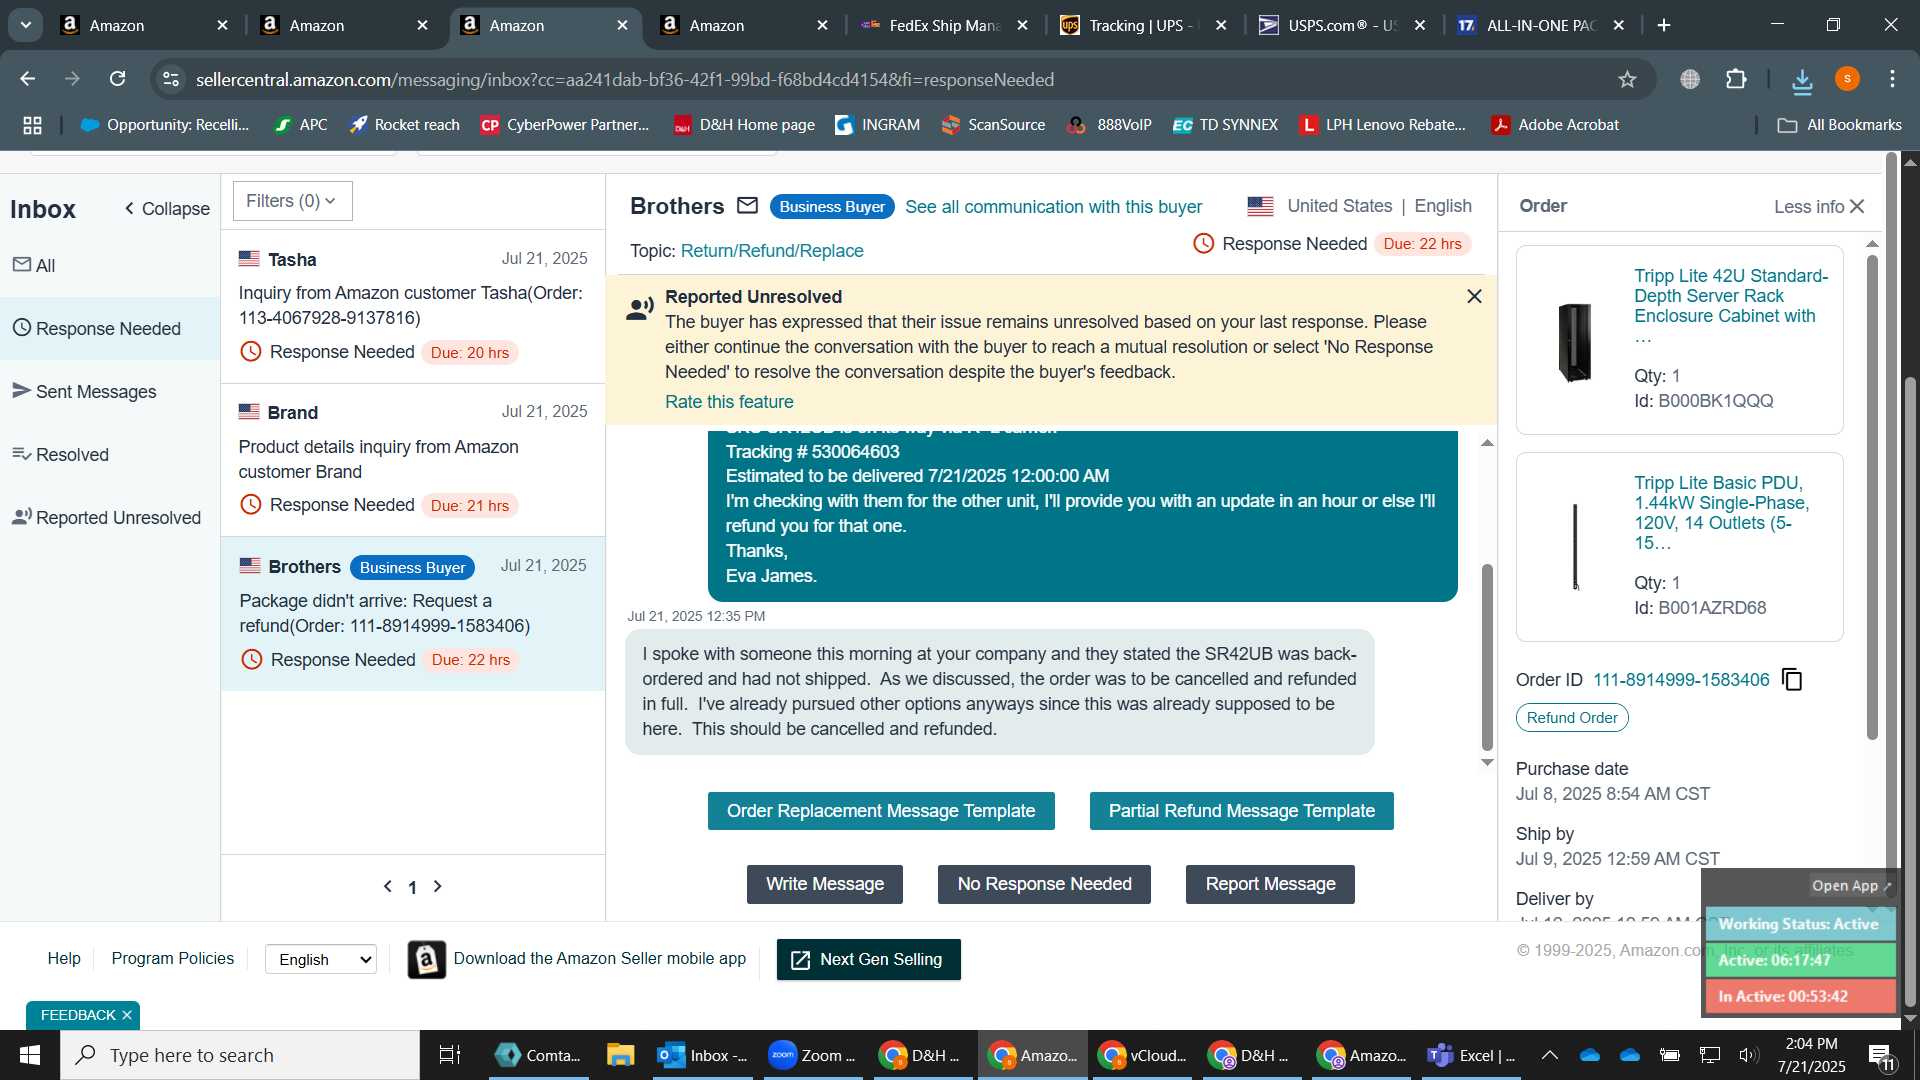Viewport: 1920px width, 1080px height.
Task: Click Less info to hide order panel
Action: tap(1819, 206)
